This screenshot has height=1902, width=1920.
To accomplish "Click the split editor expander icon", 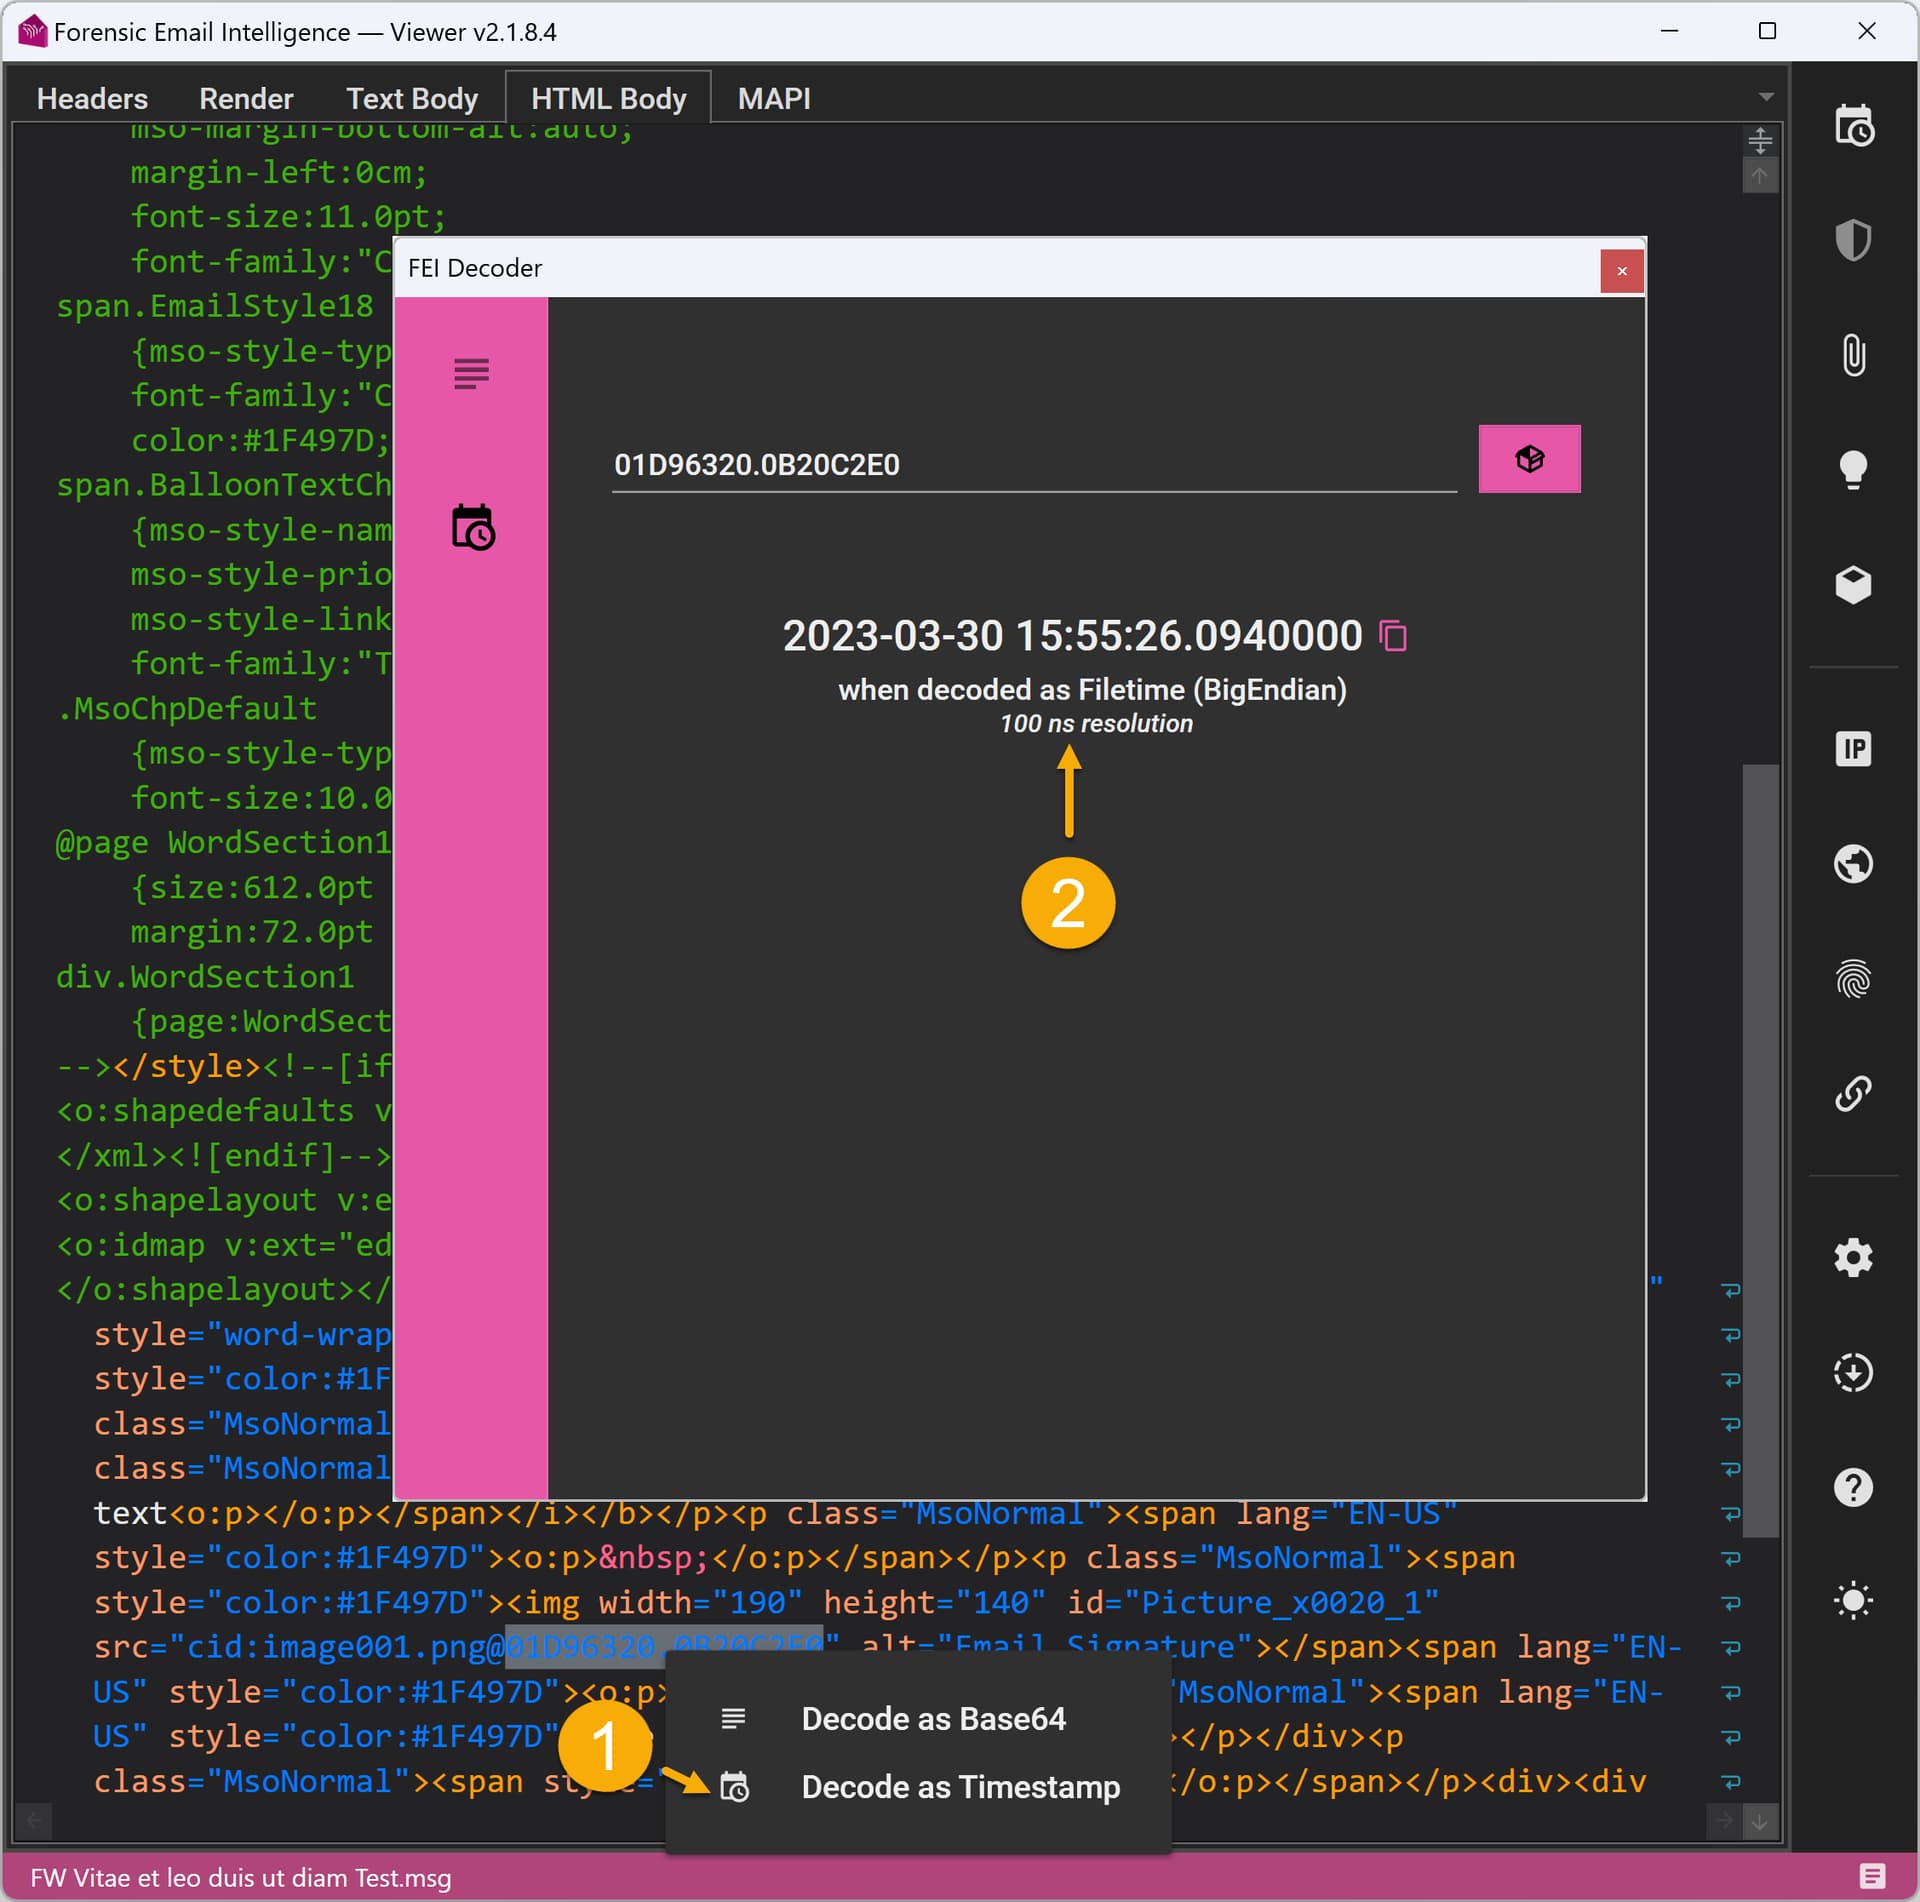I will 1760,141.
